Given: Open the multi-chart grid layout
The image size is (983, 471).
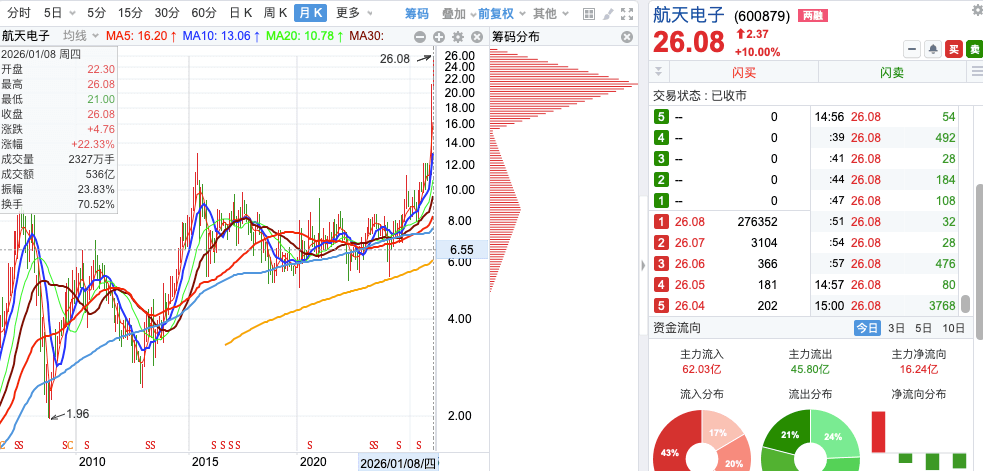Looking at the screenshot, I should [x=589, y=13].
